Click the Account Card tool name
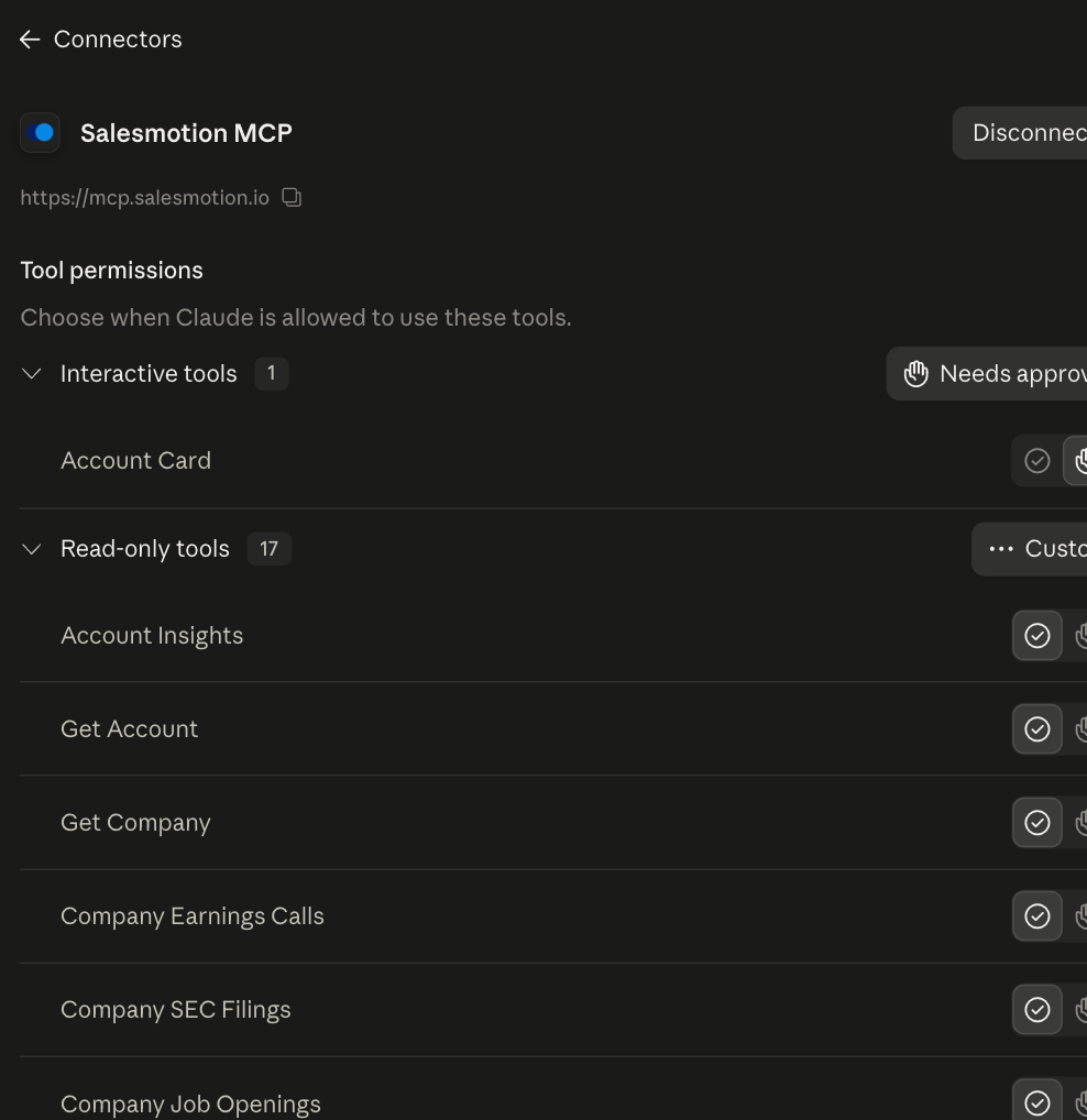 click(136, 461)
